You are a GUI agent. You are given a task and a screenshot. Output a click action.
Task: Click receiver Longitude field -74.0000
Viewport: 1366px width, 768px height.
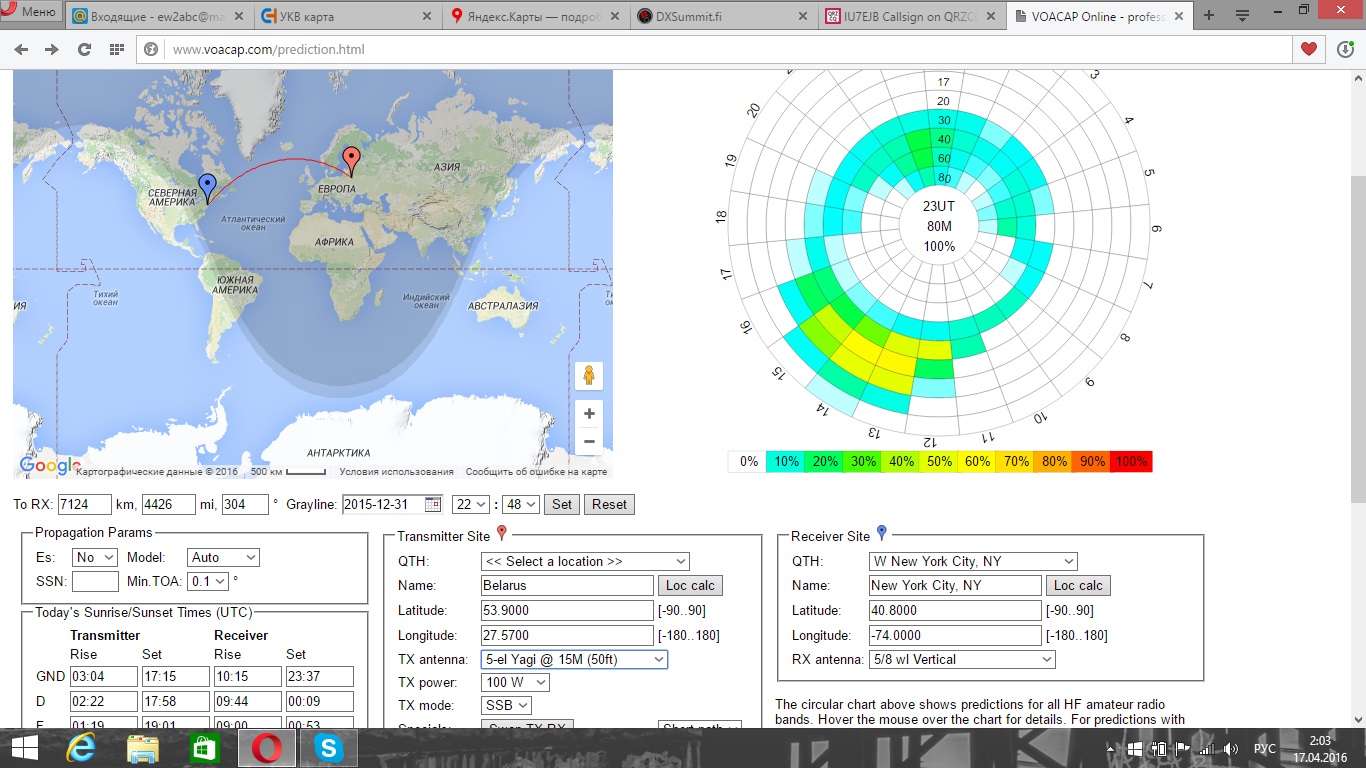[955, 635]
